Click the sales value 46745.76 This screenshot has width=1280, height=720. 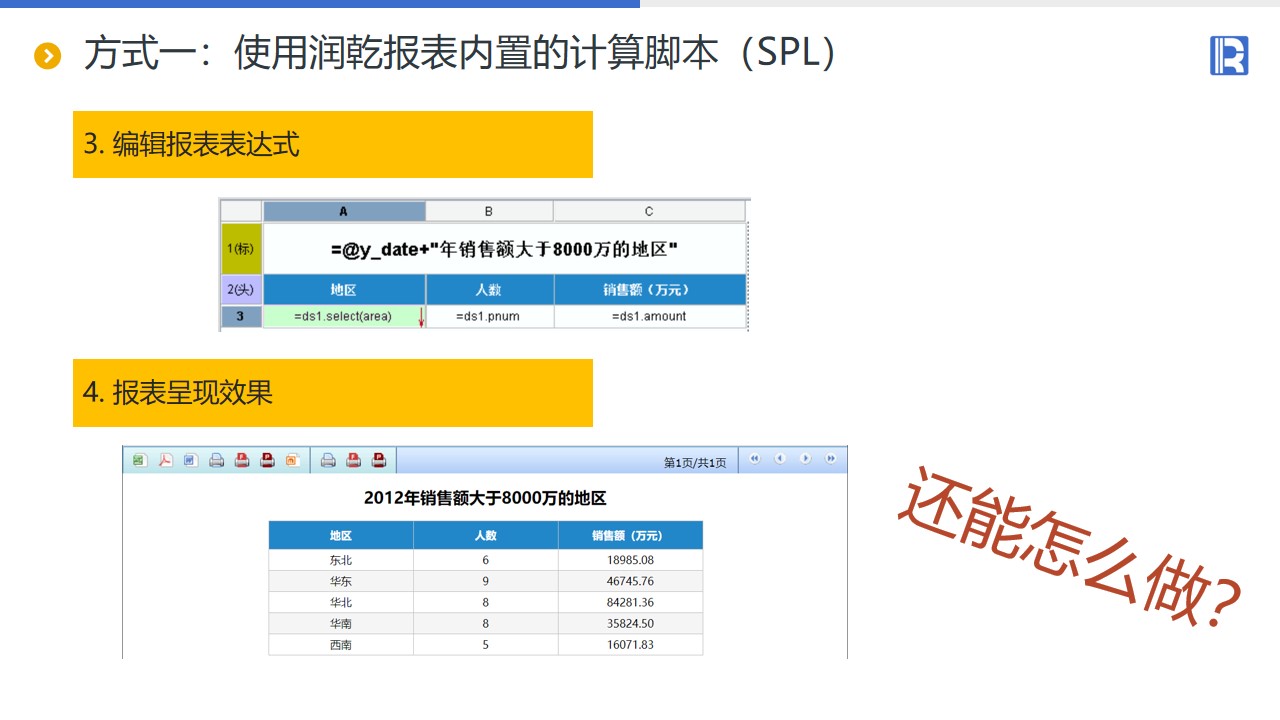pos(630,581)
